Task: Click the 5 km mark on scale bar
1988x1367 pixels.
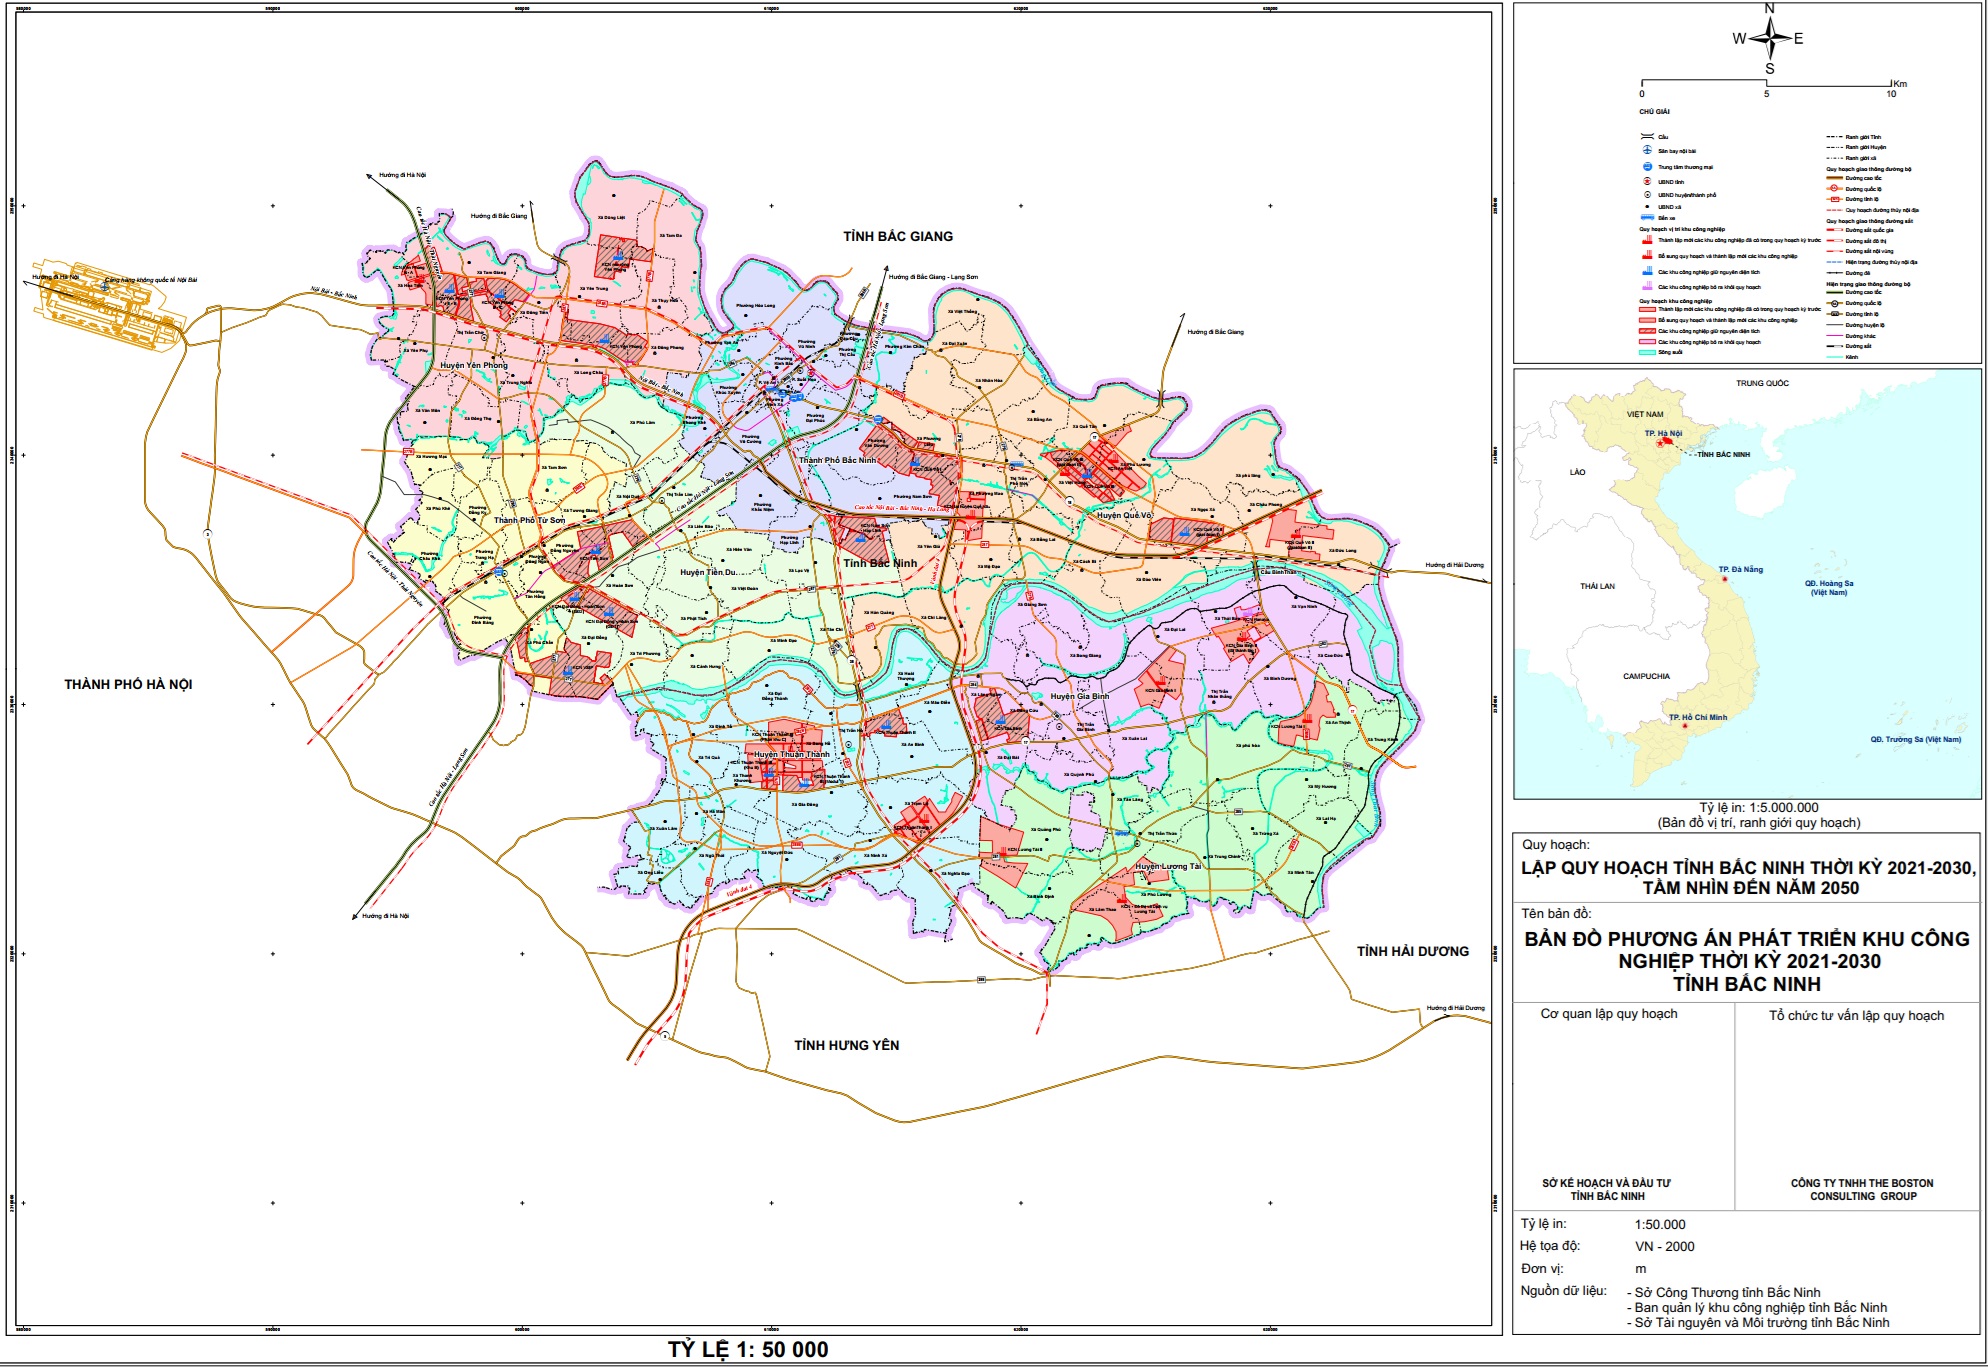Action: click(x=1766, y=83)
